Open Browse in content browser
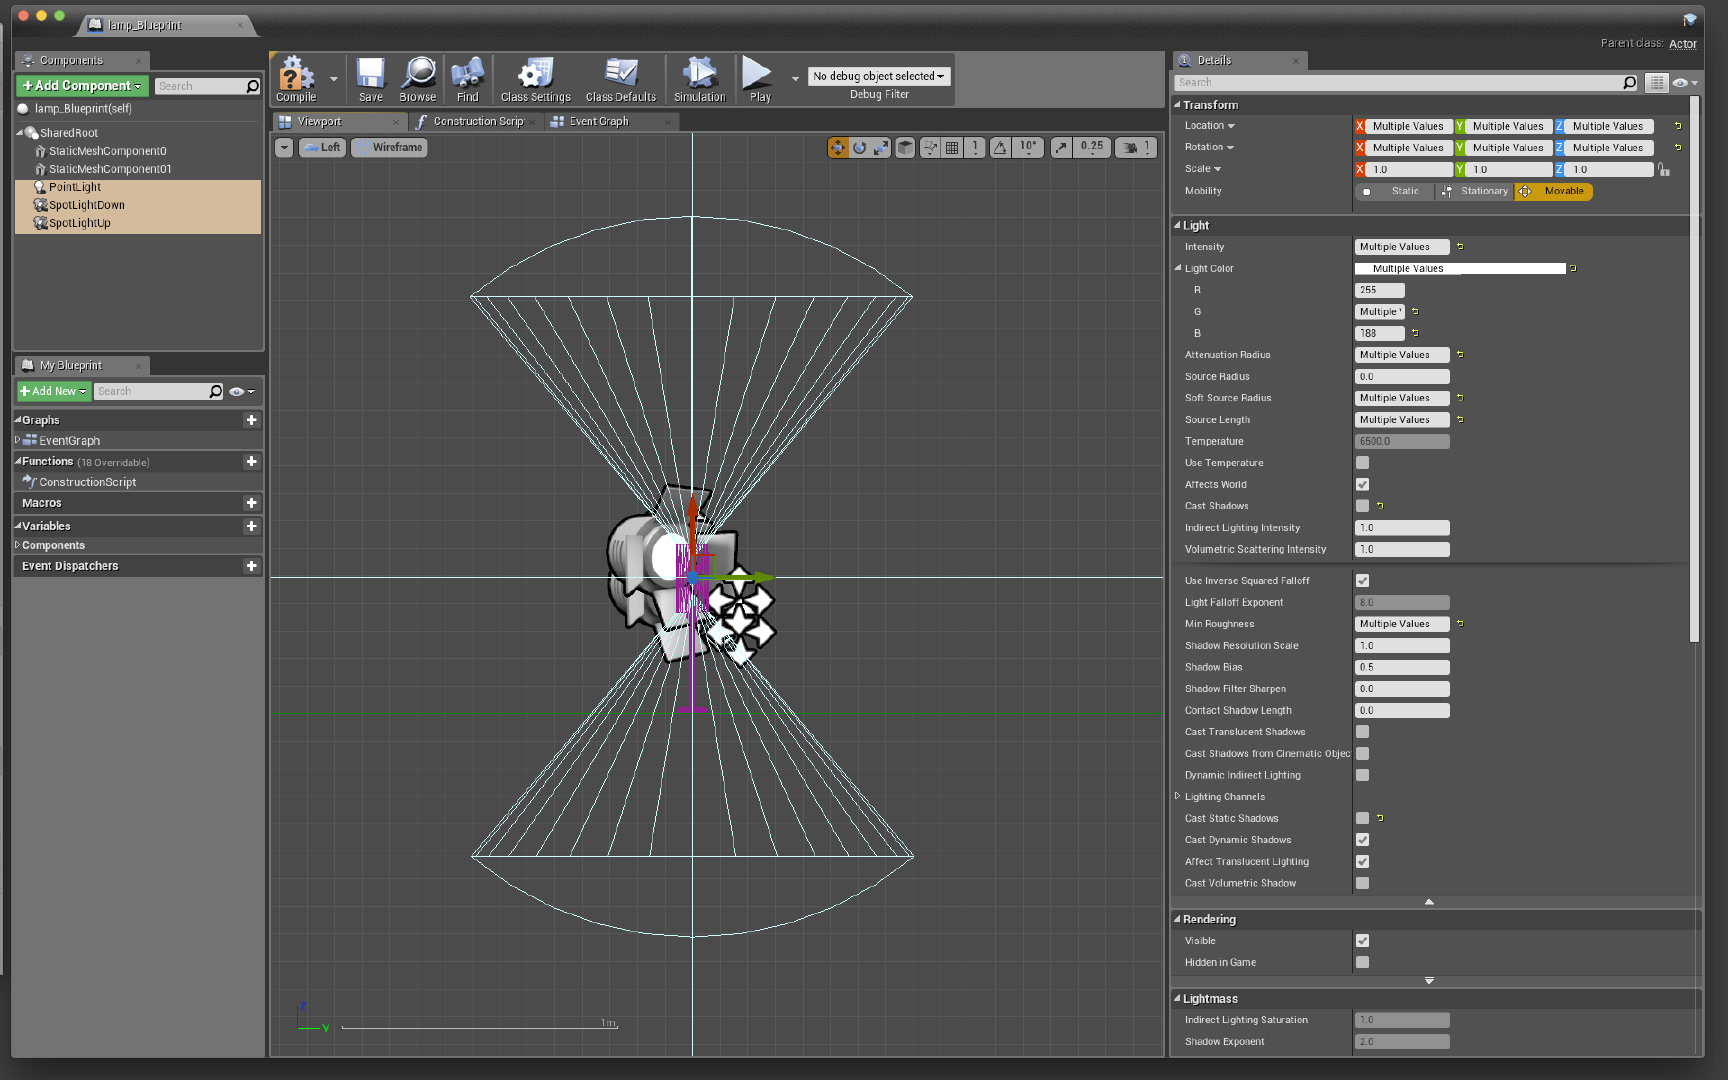 pos(417,79)
